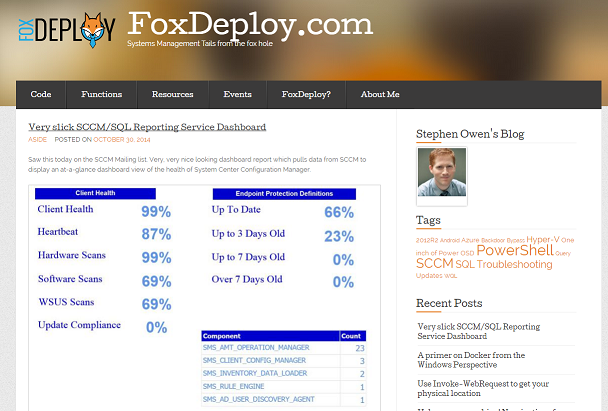Select the PowerShell tag
The height and width of the screenshot is (411, 608).
[515, 250]
